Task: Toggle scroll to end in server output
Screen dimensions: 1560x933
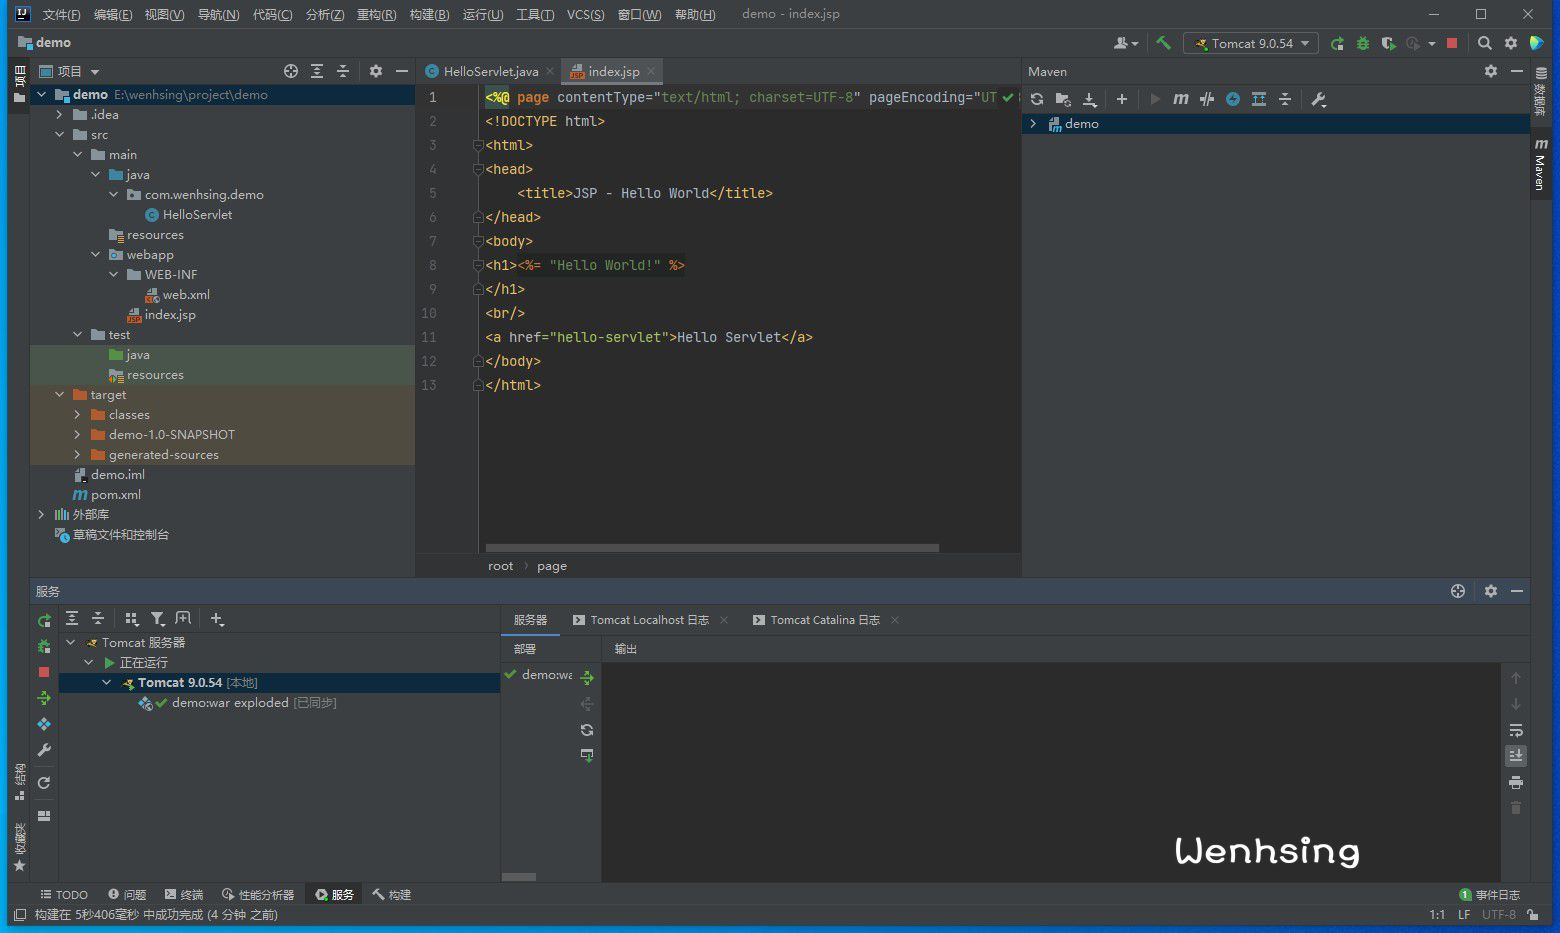Action: click(1516, 756)
